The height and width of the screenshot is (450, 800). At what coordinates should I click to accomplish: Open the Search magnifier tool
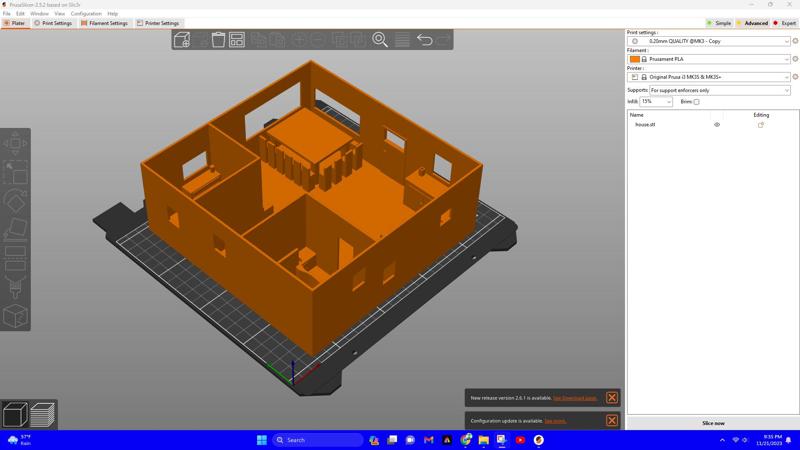380,40
